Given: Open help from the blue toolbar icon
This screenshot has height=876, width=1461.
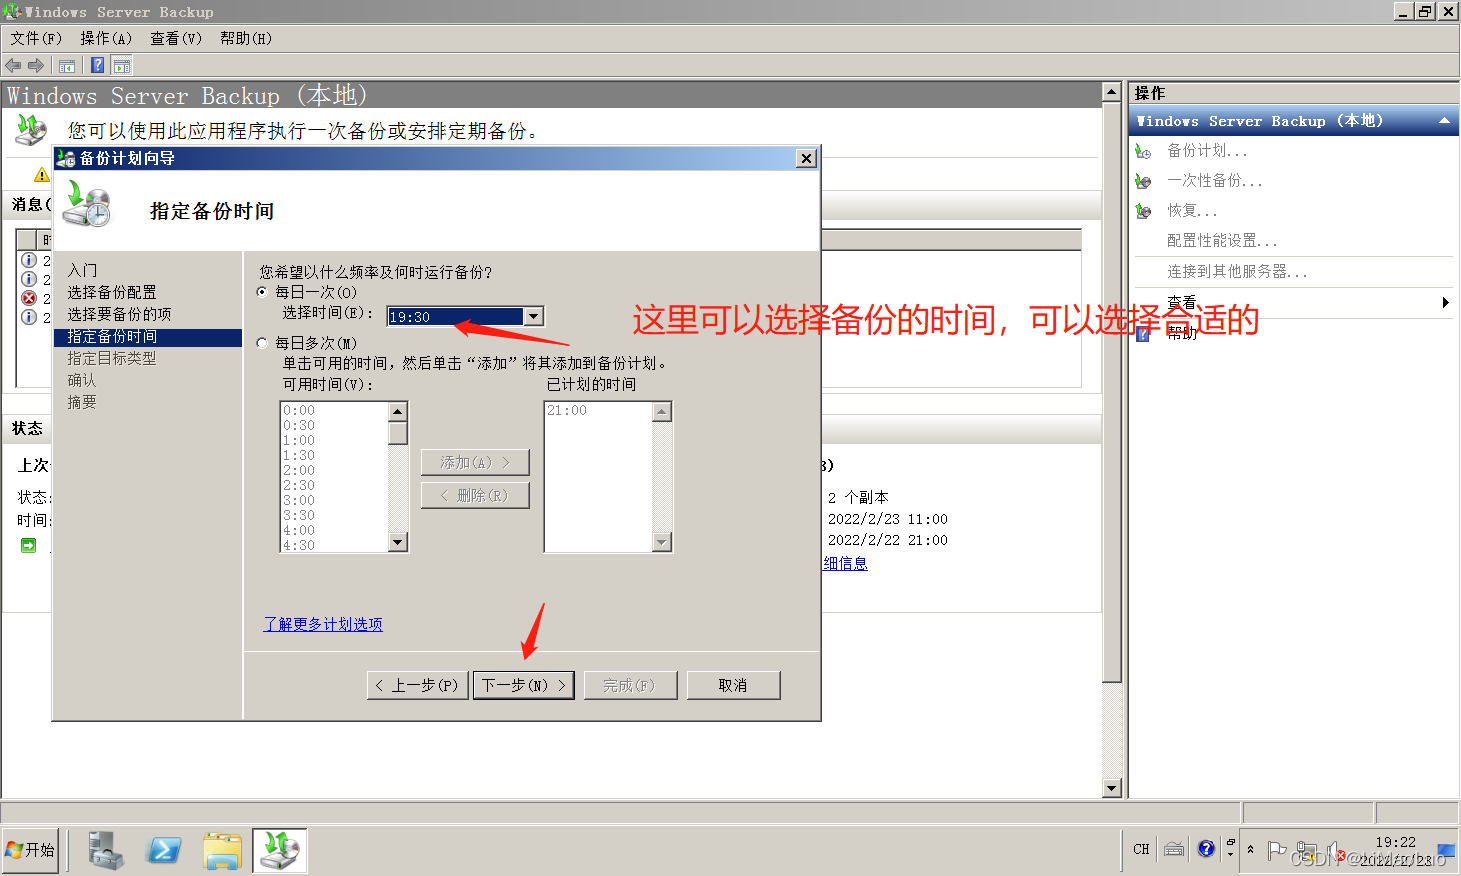Looking at the screenshot, I should [x=97, y=66].
